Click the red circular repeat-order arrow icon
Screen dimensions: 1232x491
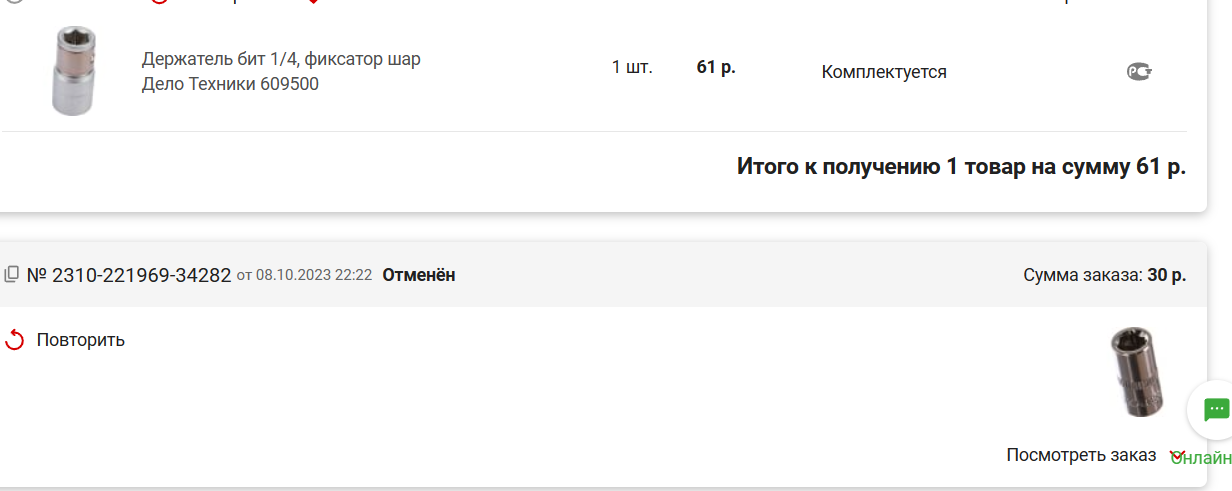[14, 340]
